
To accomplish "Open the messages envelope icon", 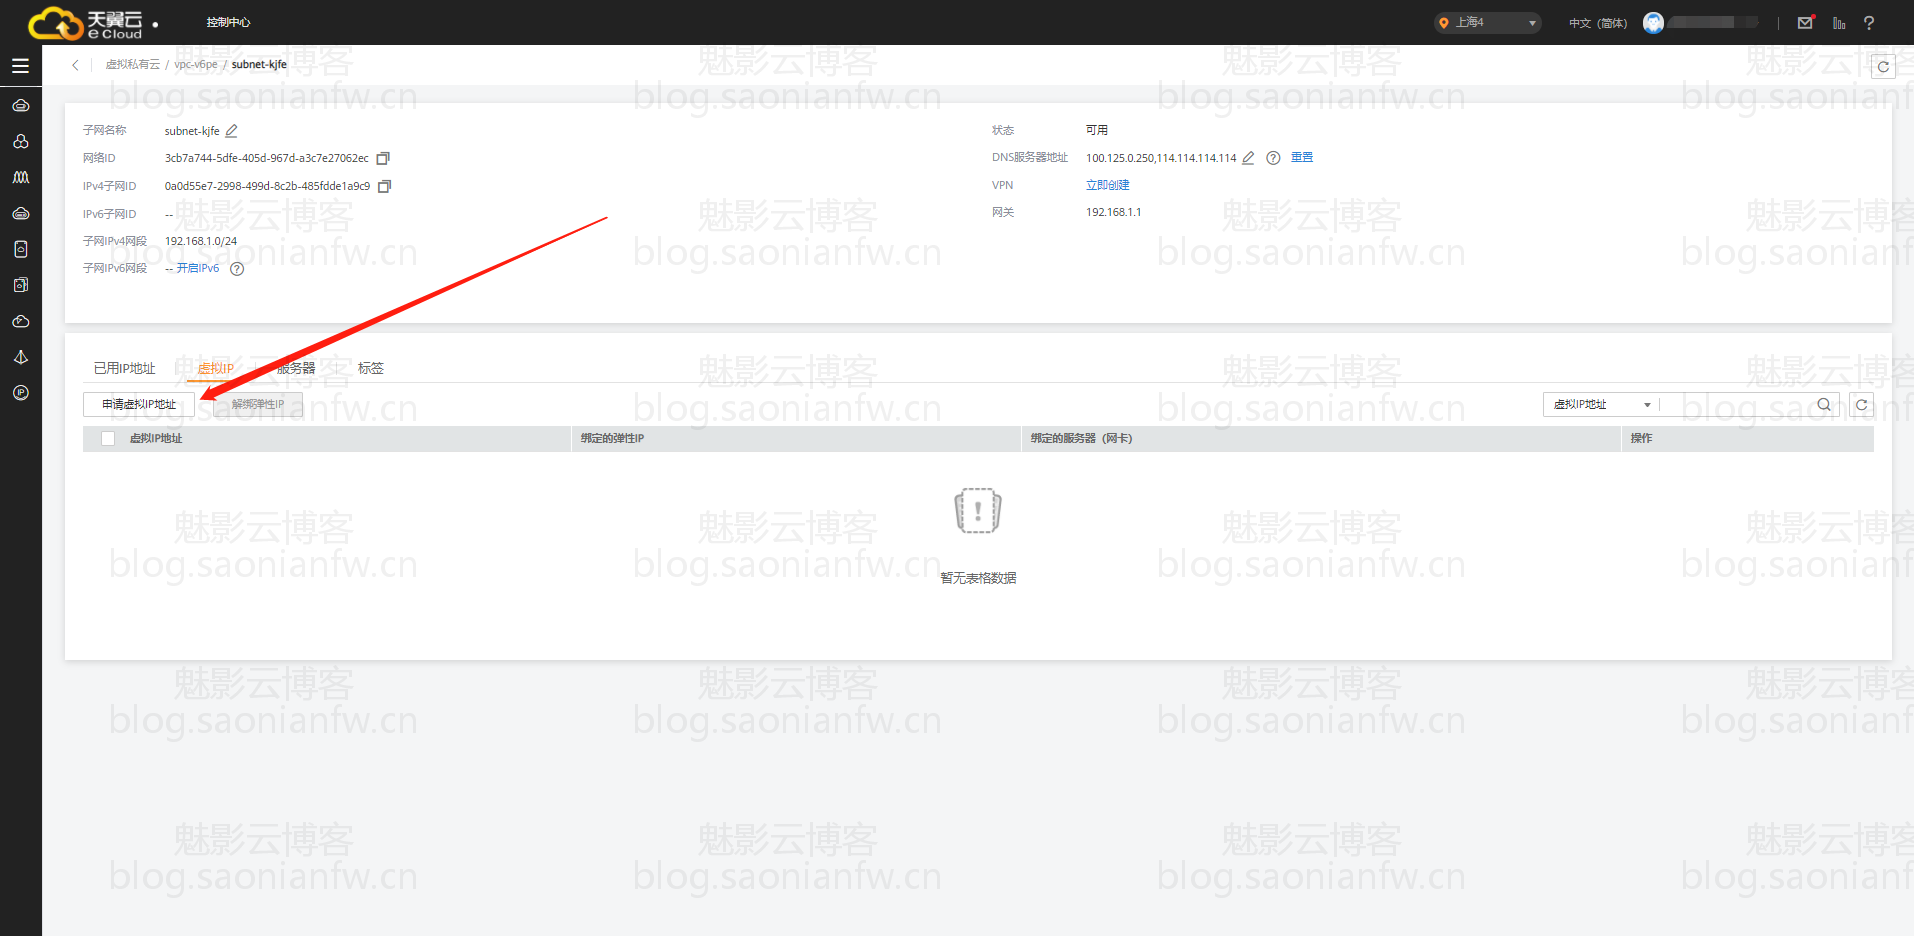I will tap(1806, 22).
